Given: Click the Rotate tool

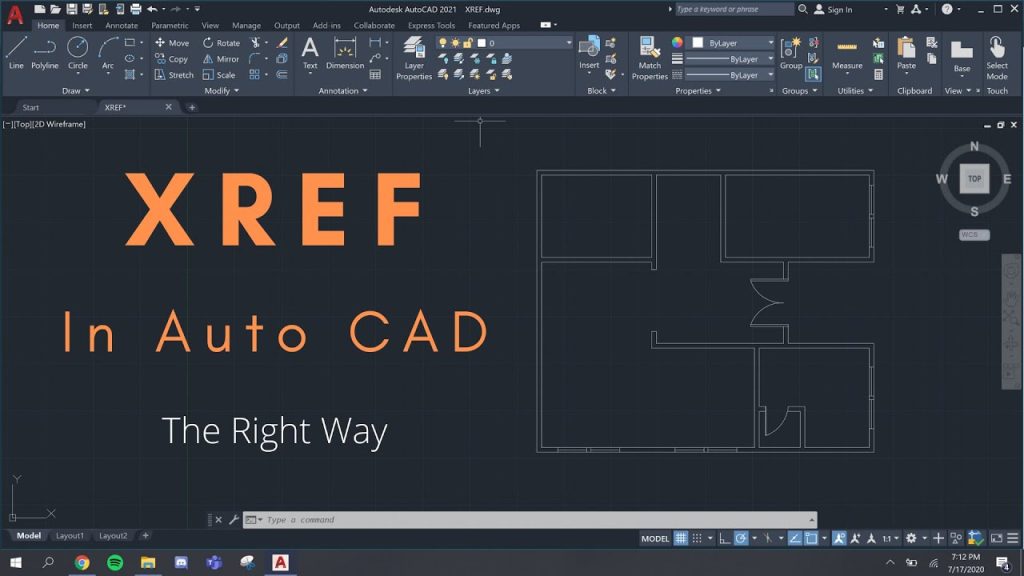Looking at the screenshot, I should (221, 42).
